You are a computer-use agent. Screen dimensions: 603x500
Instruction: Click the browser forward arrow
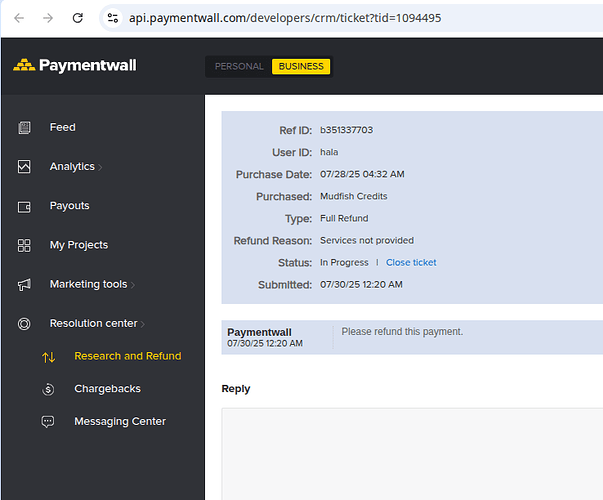48,18
